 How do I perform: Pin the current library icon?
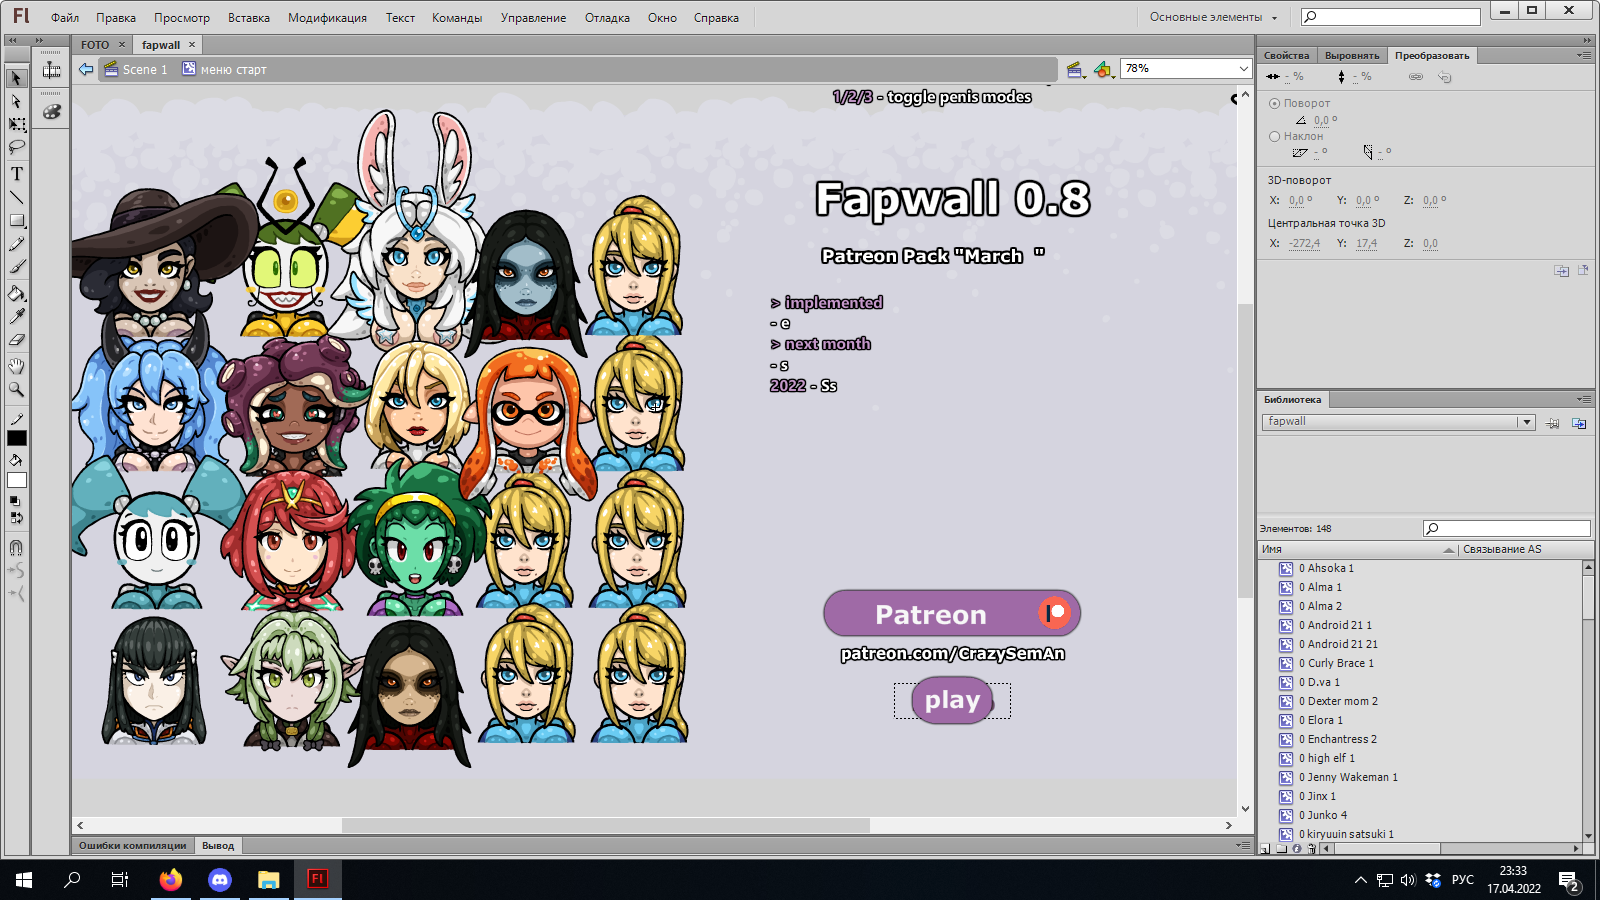(x=1552, y=423)
